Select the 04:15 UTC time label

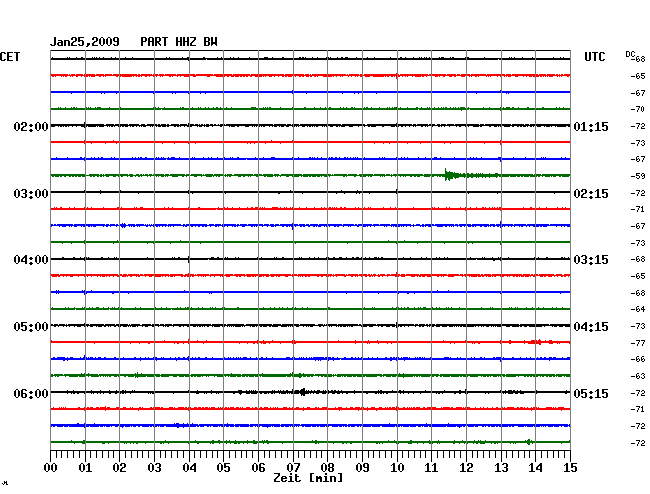(x=591, y=326)
